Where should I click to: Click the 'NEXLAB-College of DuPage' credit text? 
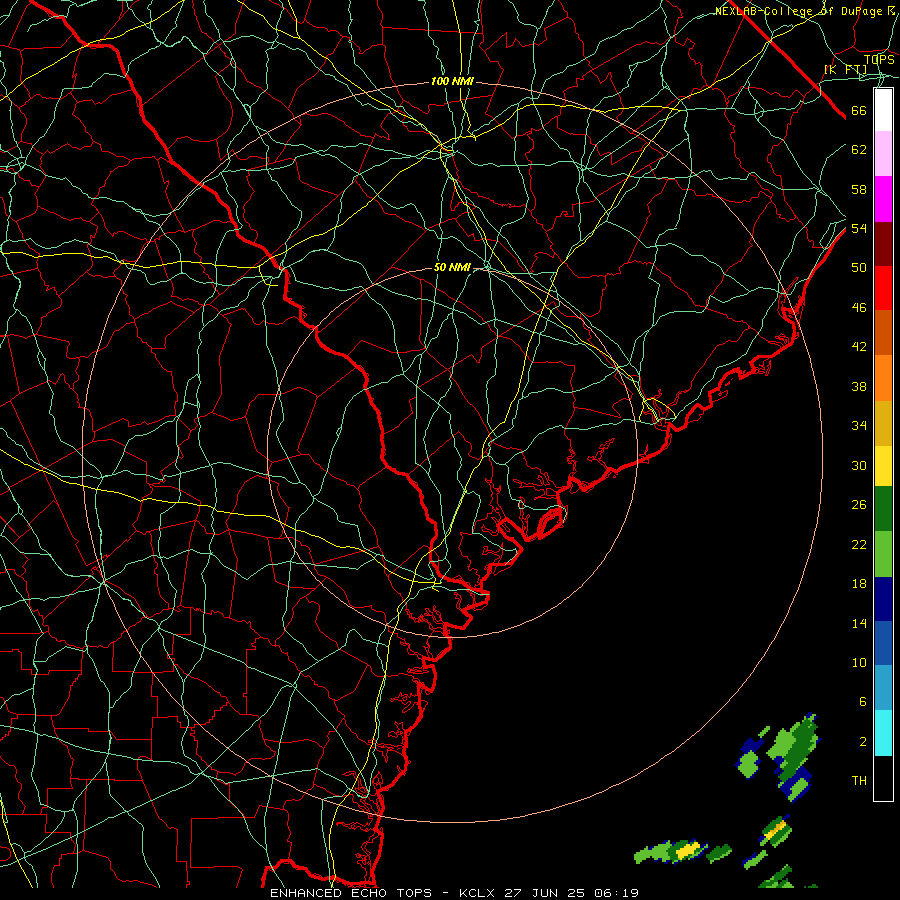pos(800,11)
